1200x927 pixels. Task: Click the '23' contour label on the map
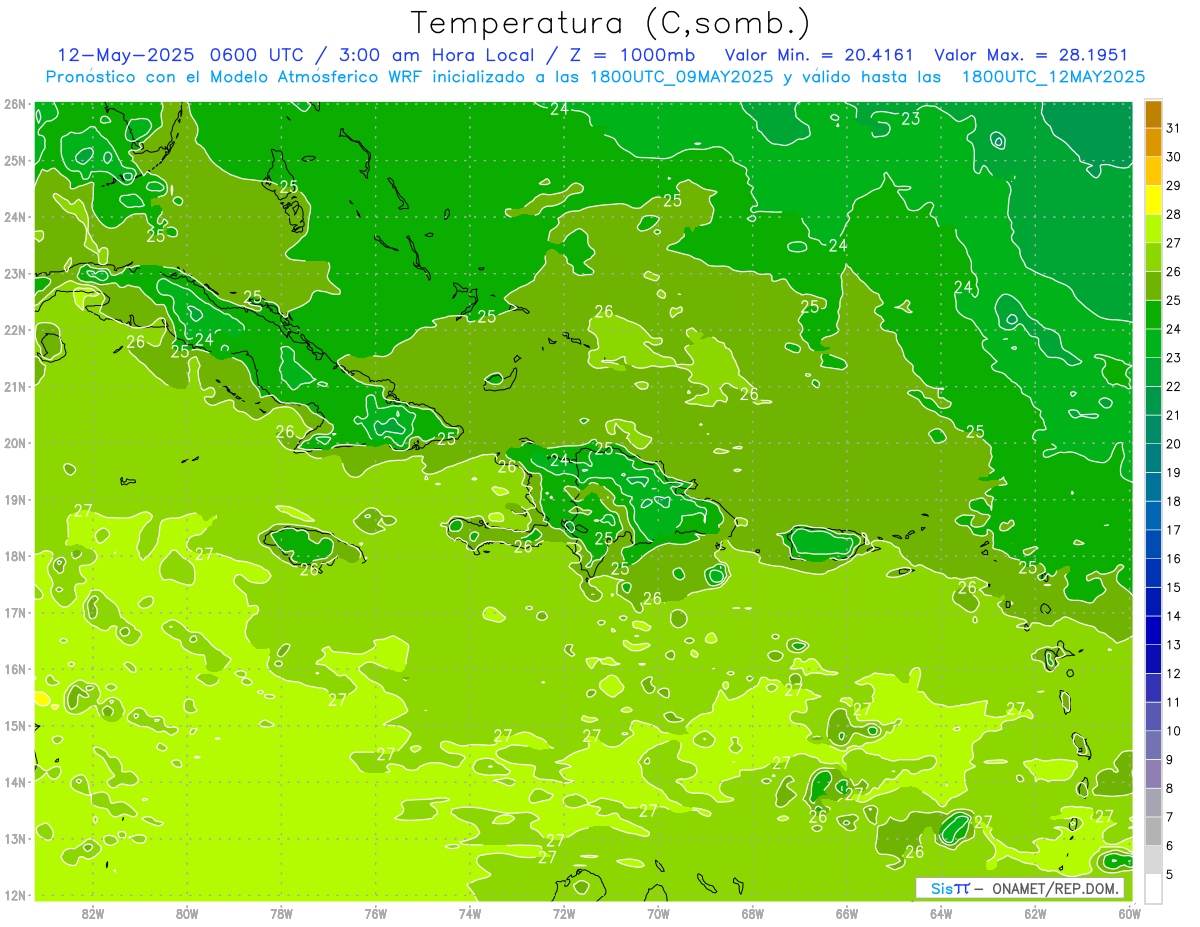(910, 119)
